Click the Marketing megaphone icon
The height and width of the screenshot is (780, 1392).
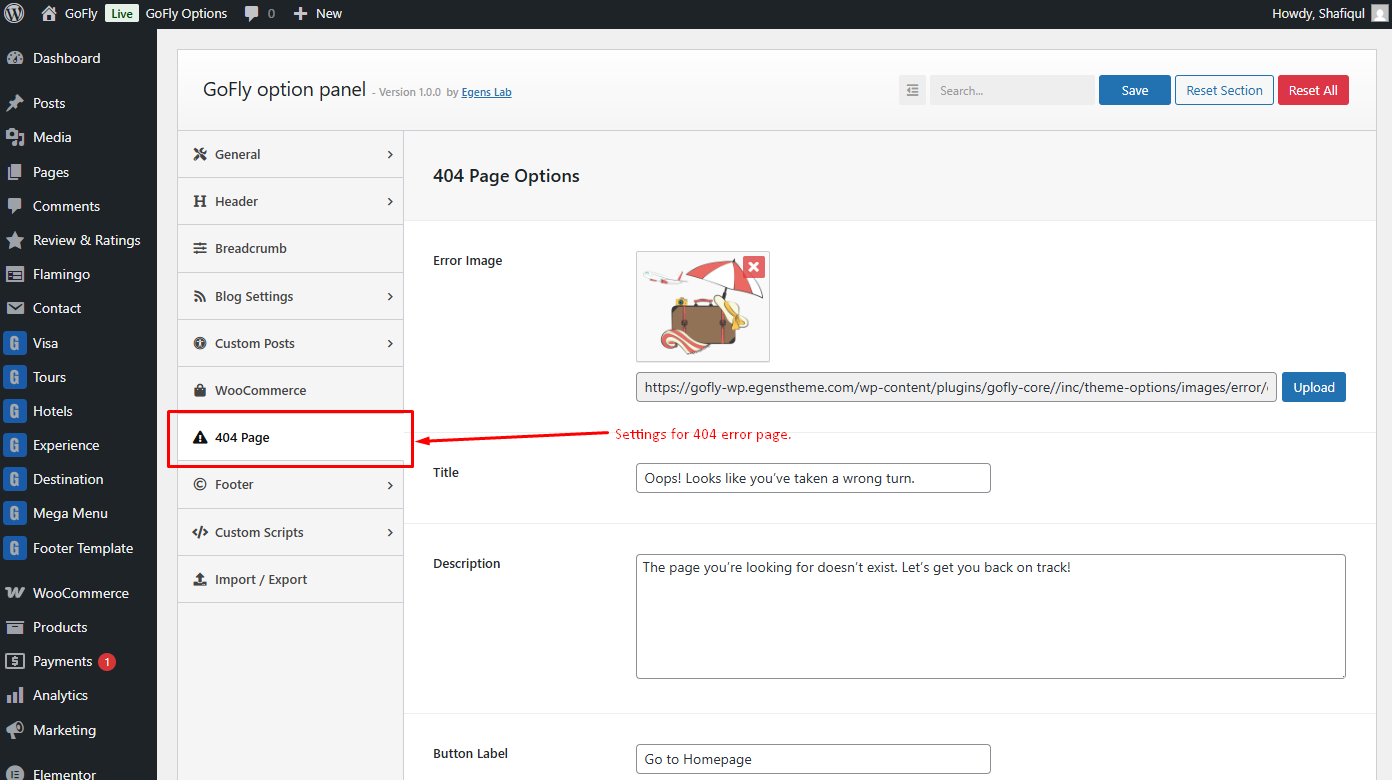(x=15, y=730)
